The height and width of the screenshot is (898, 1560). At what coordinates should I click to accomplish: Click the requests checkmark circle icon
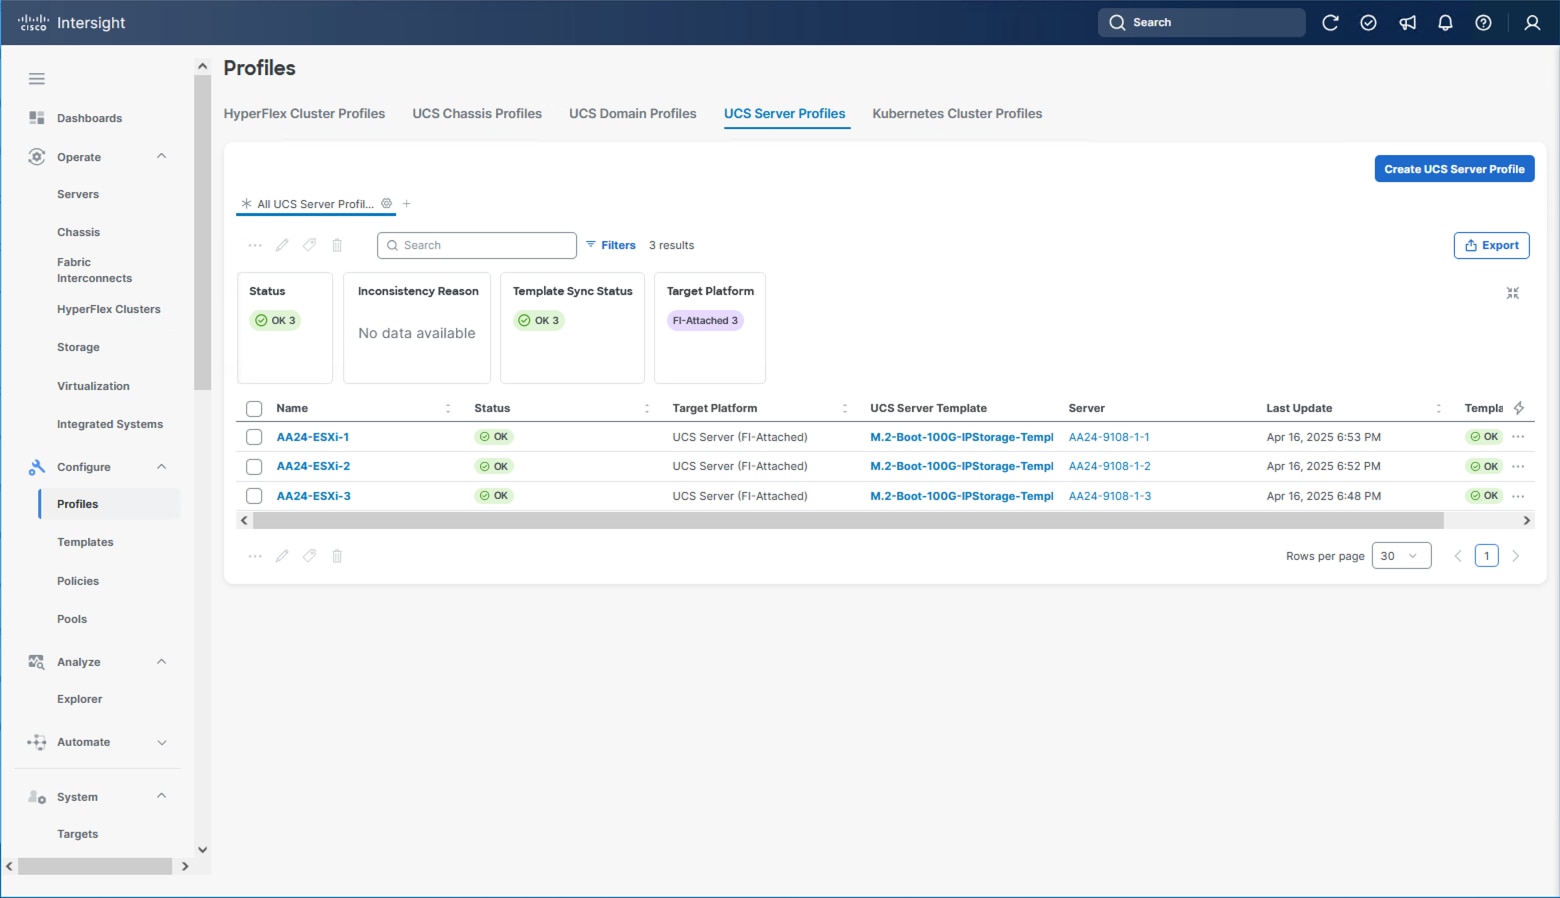[x=1368, y=23]
